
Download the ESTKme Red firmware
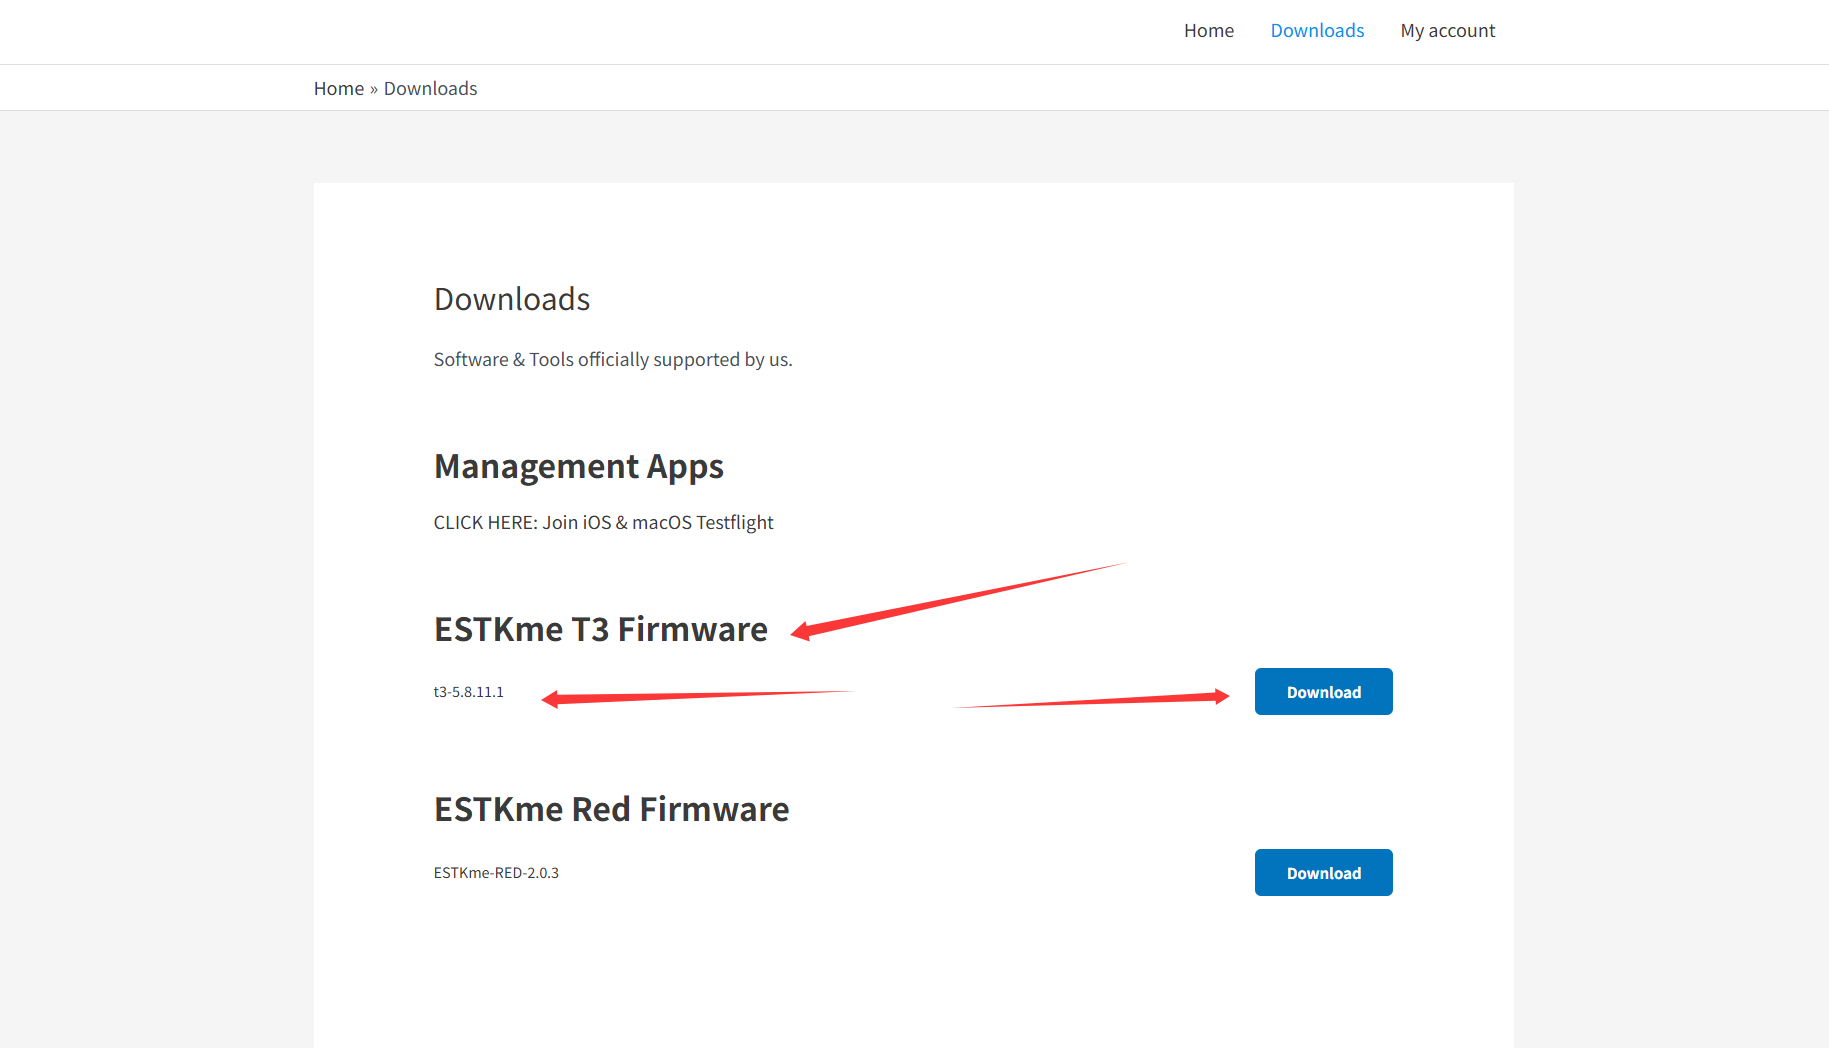click(x=1322, y=873)
